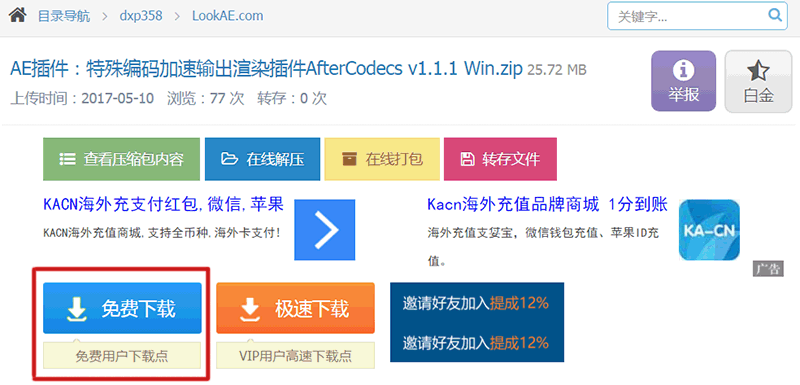Click the magnifier search icon
800x385 pixels.
tap(774, 15)
